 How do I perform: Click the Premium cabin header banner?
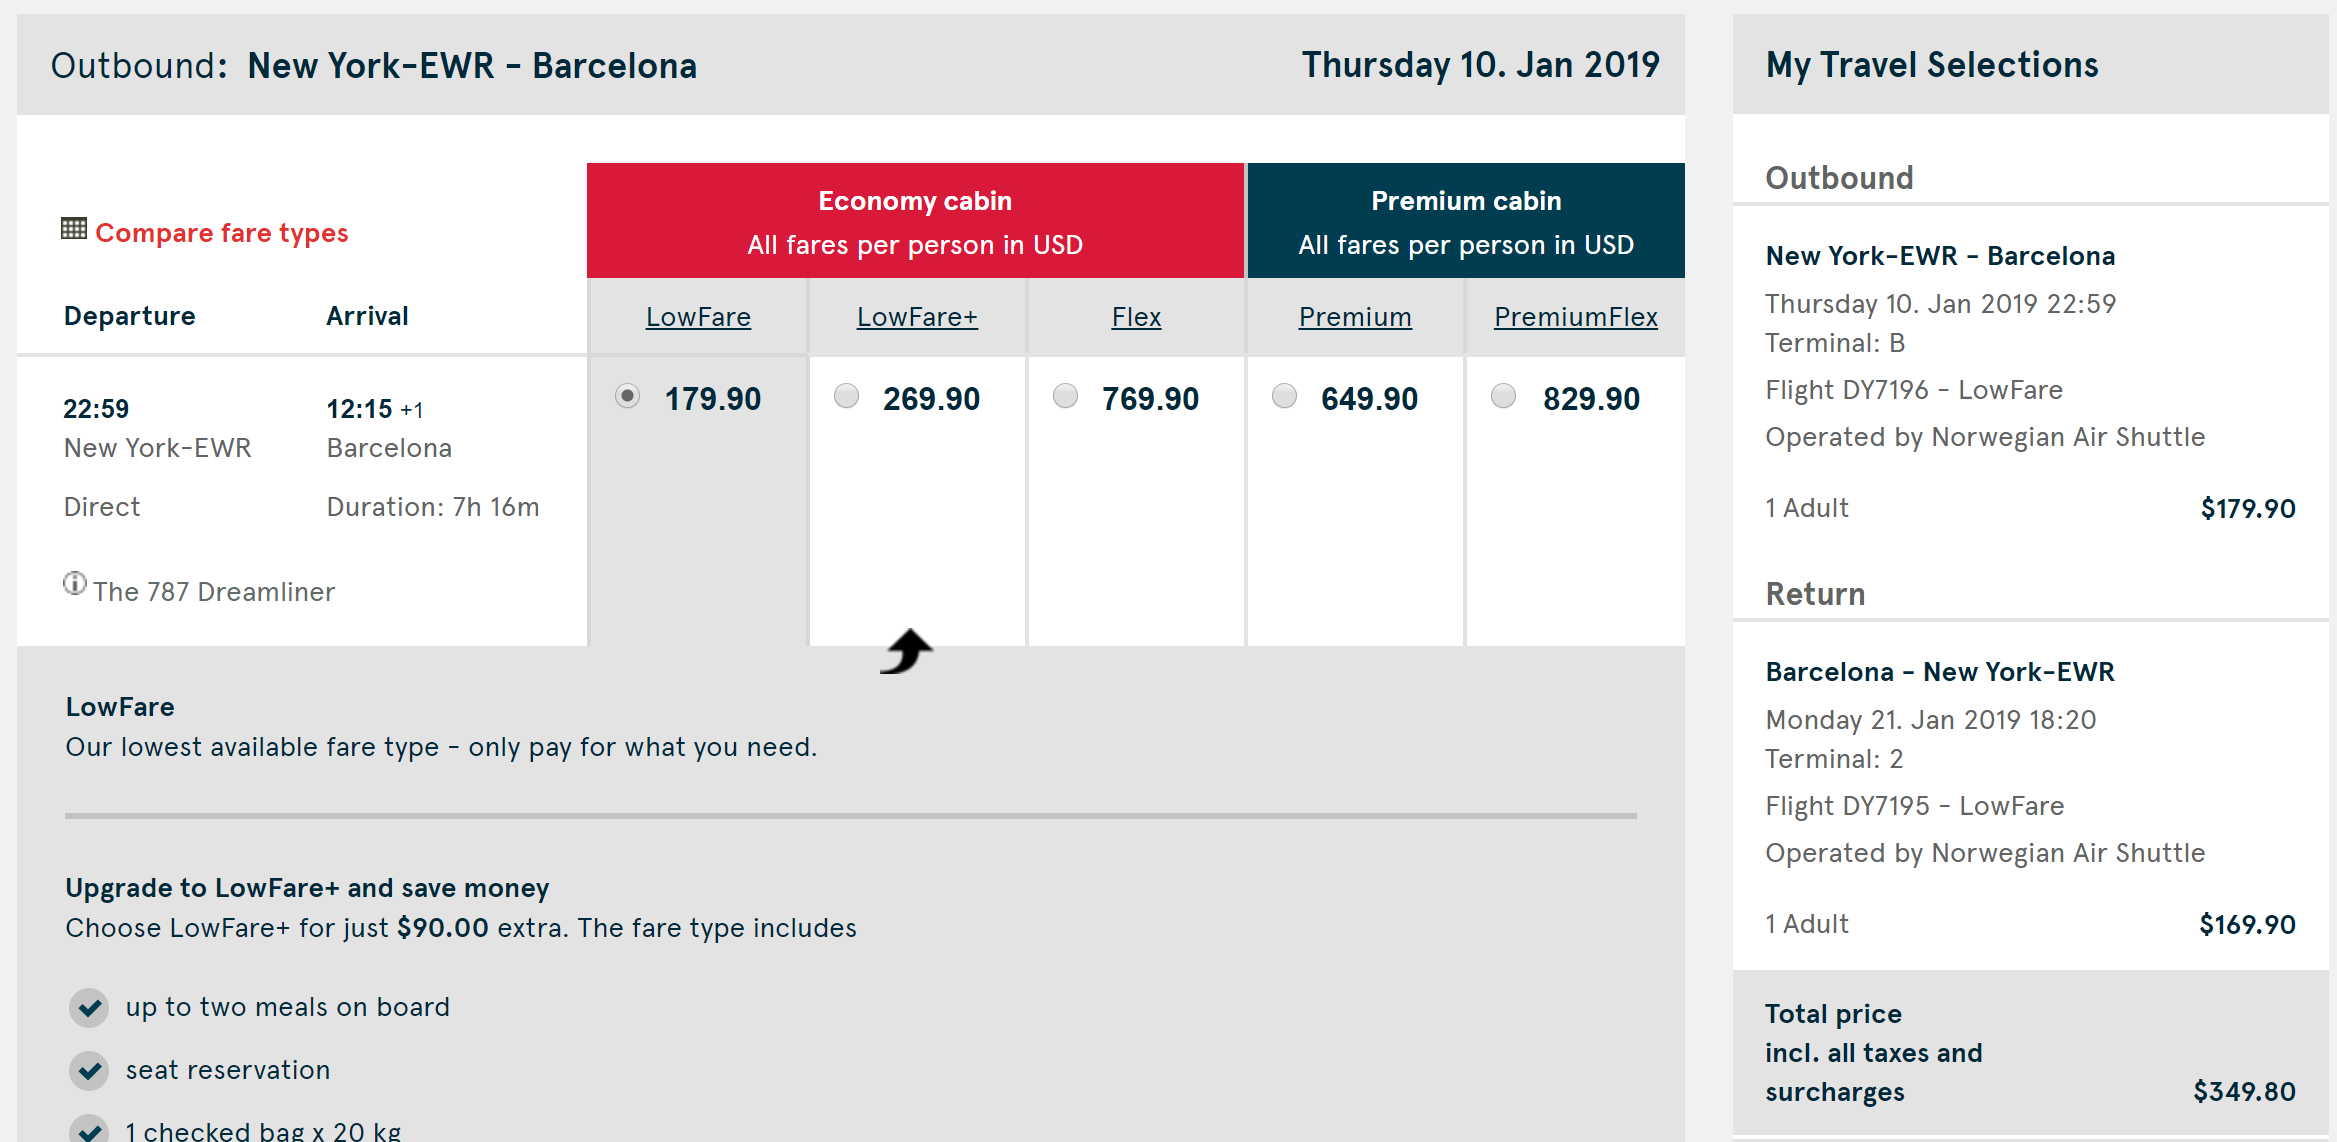(x=1465, y=221)
